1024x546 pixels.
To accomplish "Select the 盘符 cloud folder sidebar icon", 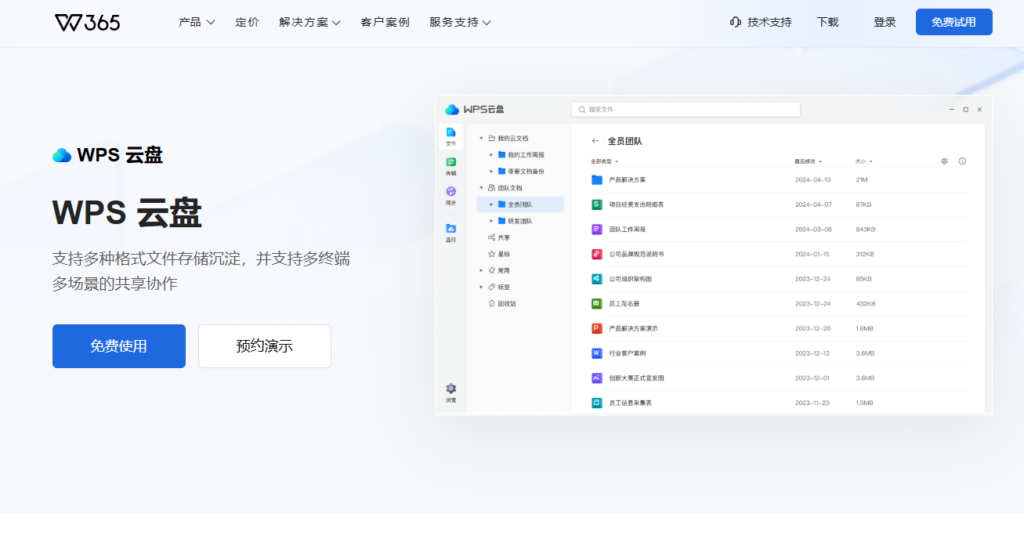I will (451, 233).
